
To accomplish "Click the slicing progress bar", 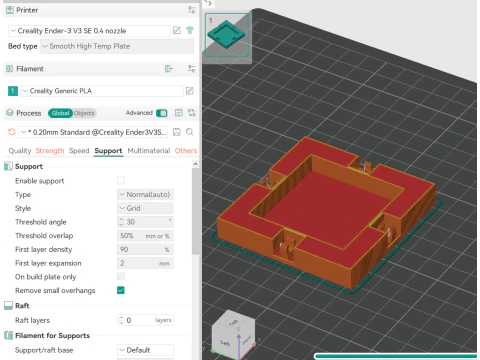I will coord(396,356).
